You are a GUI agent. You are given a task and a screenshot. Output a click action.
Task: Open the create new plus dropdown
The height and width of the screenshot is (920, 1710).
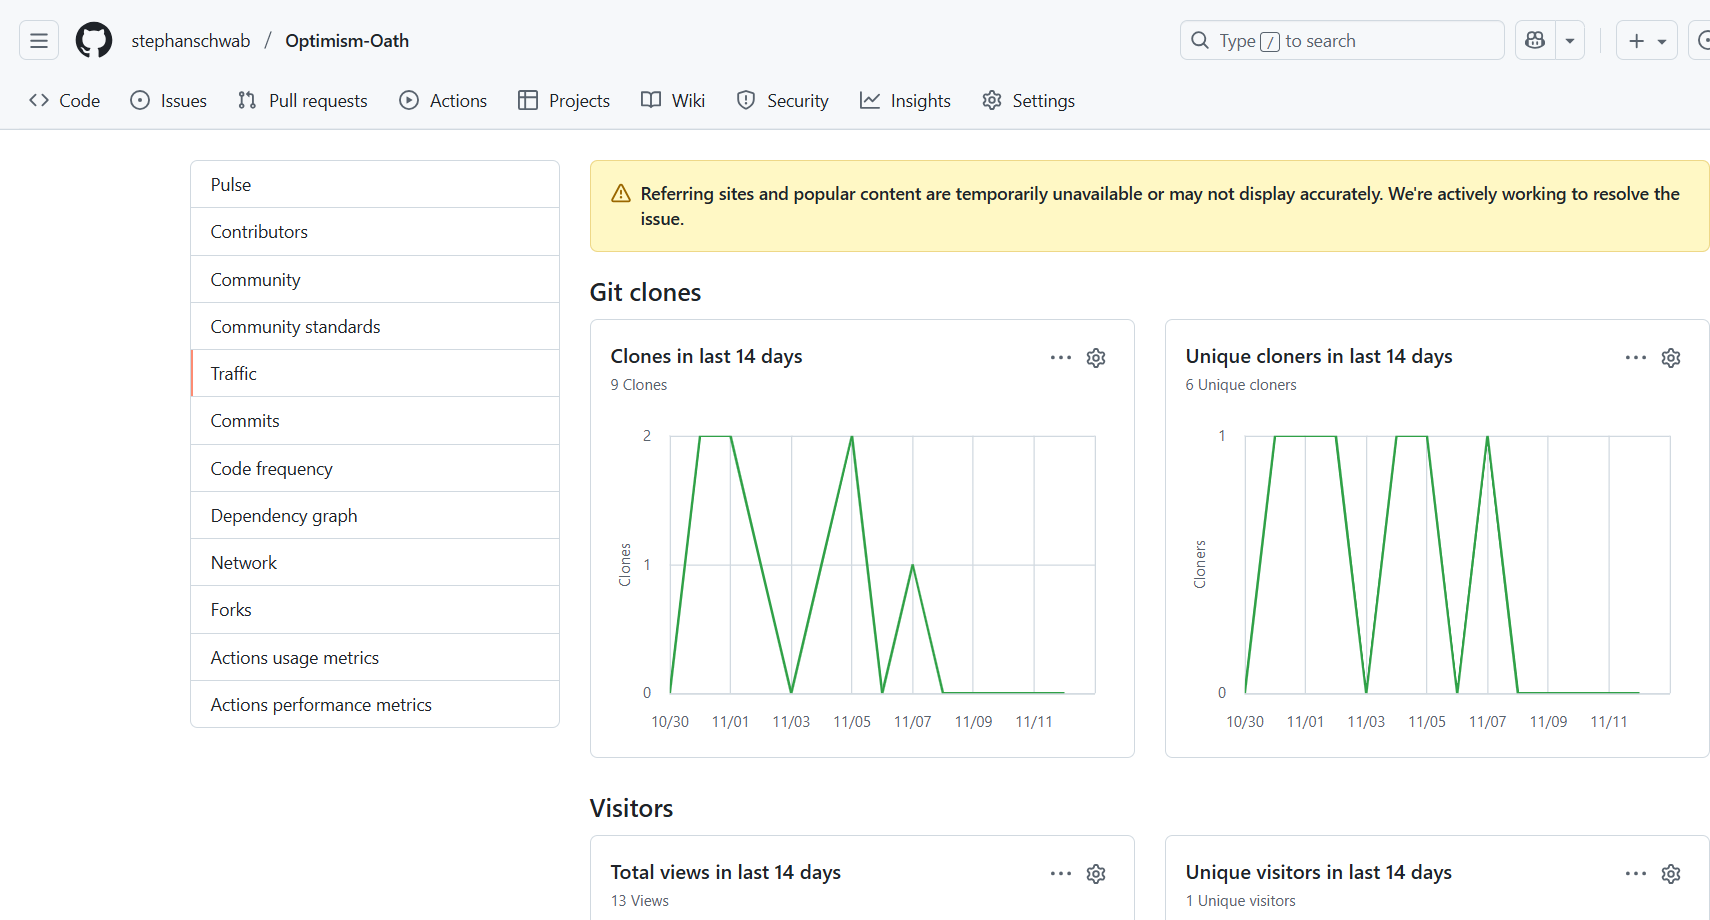1646,41
